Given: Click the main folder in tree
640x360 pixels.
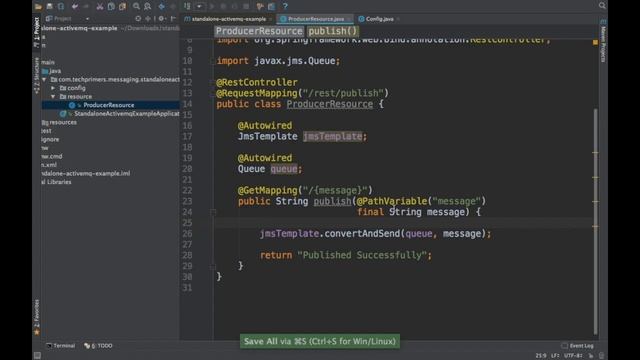Looking at the screenshot, I should click(48, 62).
